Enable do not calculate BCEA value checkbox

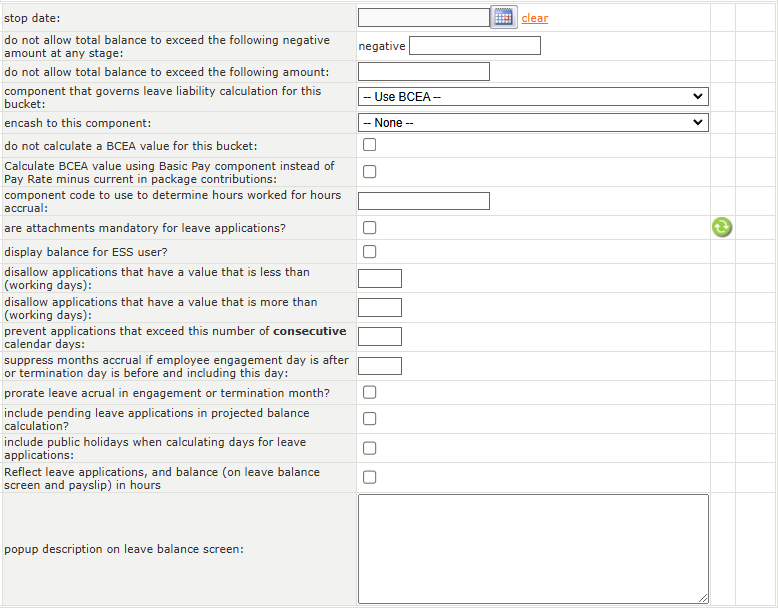click(370, 145)
